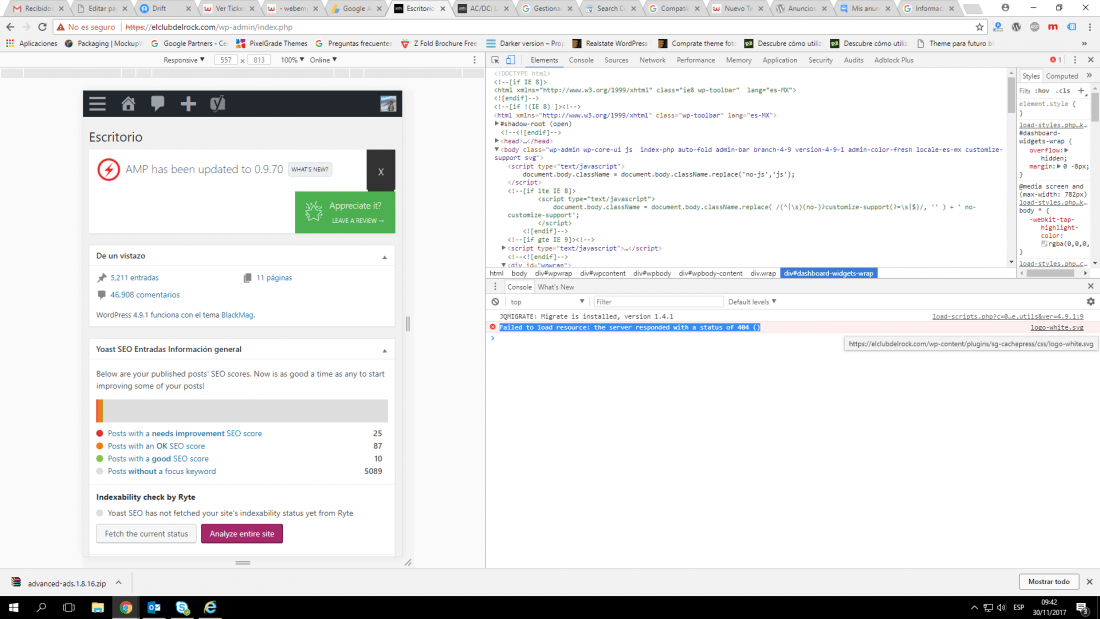Collapse the 'De un vistazo' widget
The image size is (1100, 619).
pos(384,257)
